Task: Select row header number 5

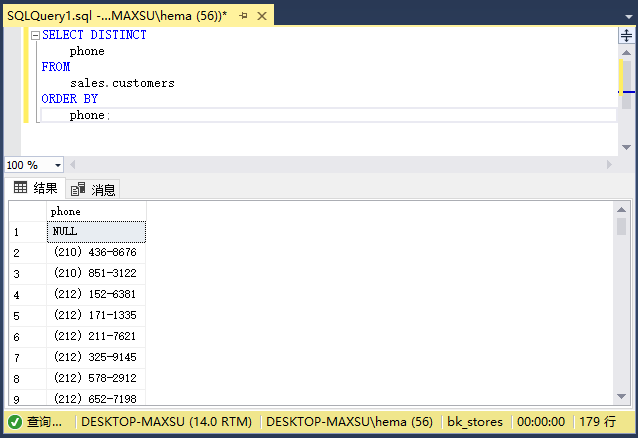Action: tap(28, 316)
